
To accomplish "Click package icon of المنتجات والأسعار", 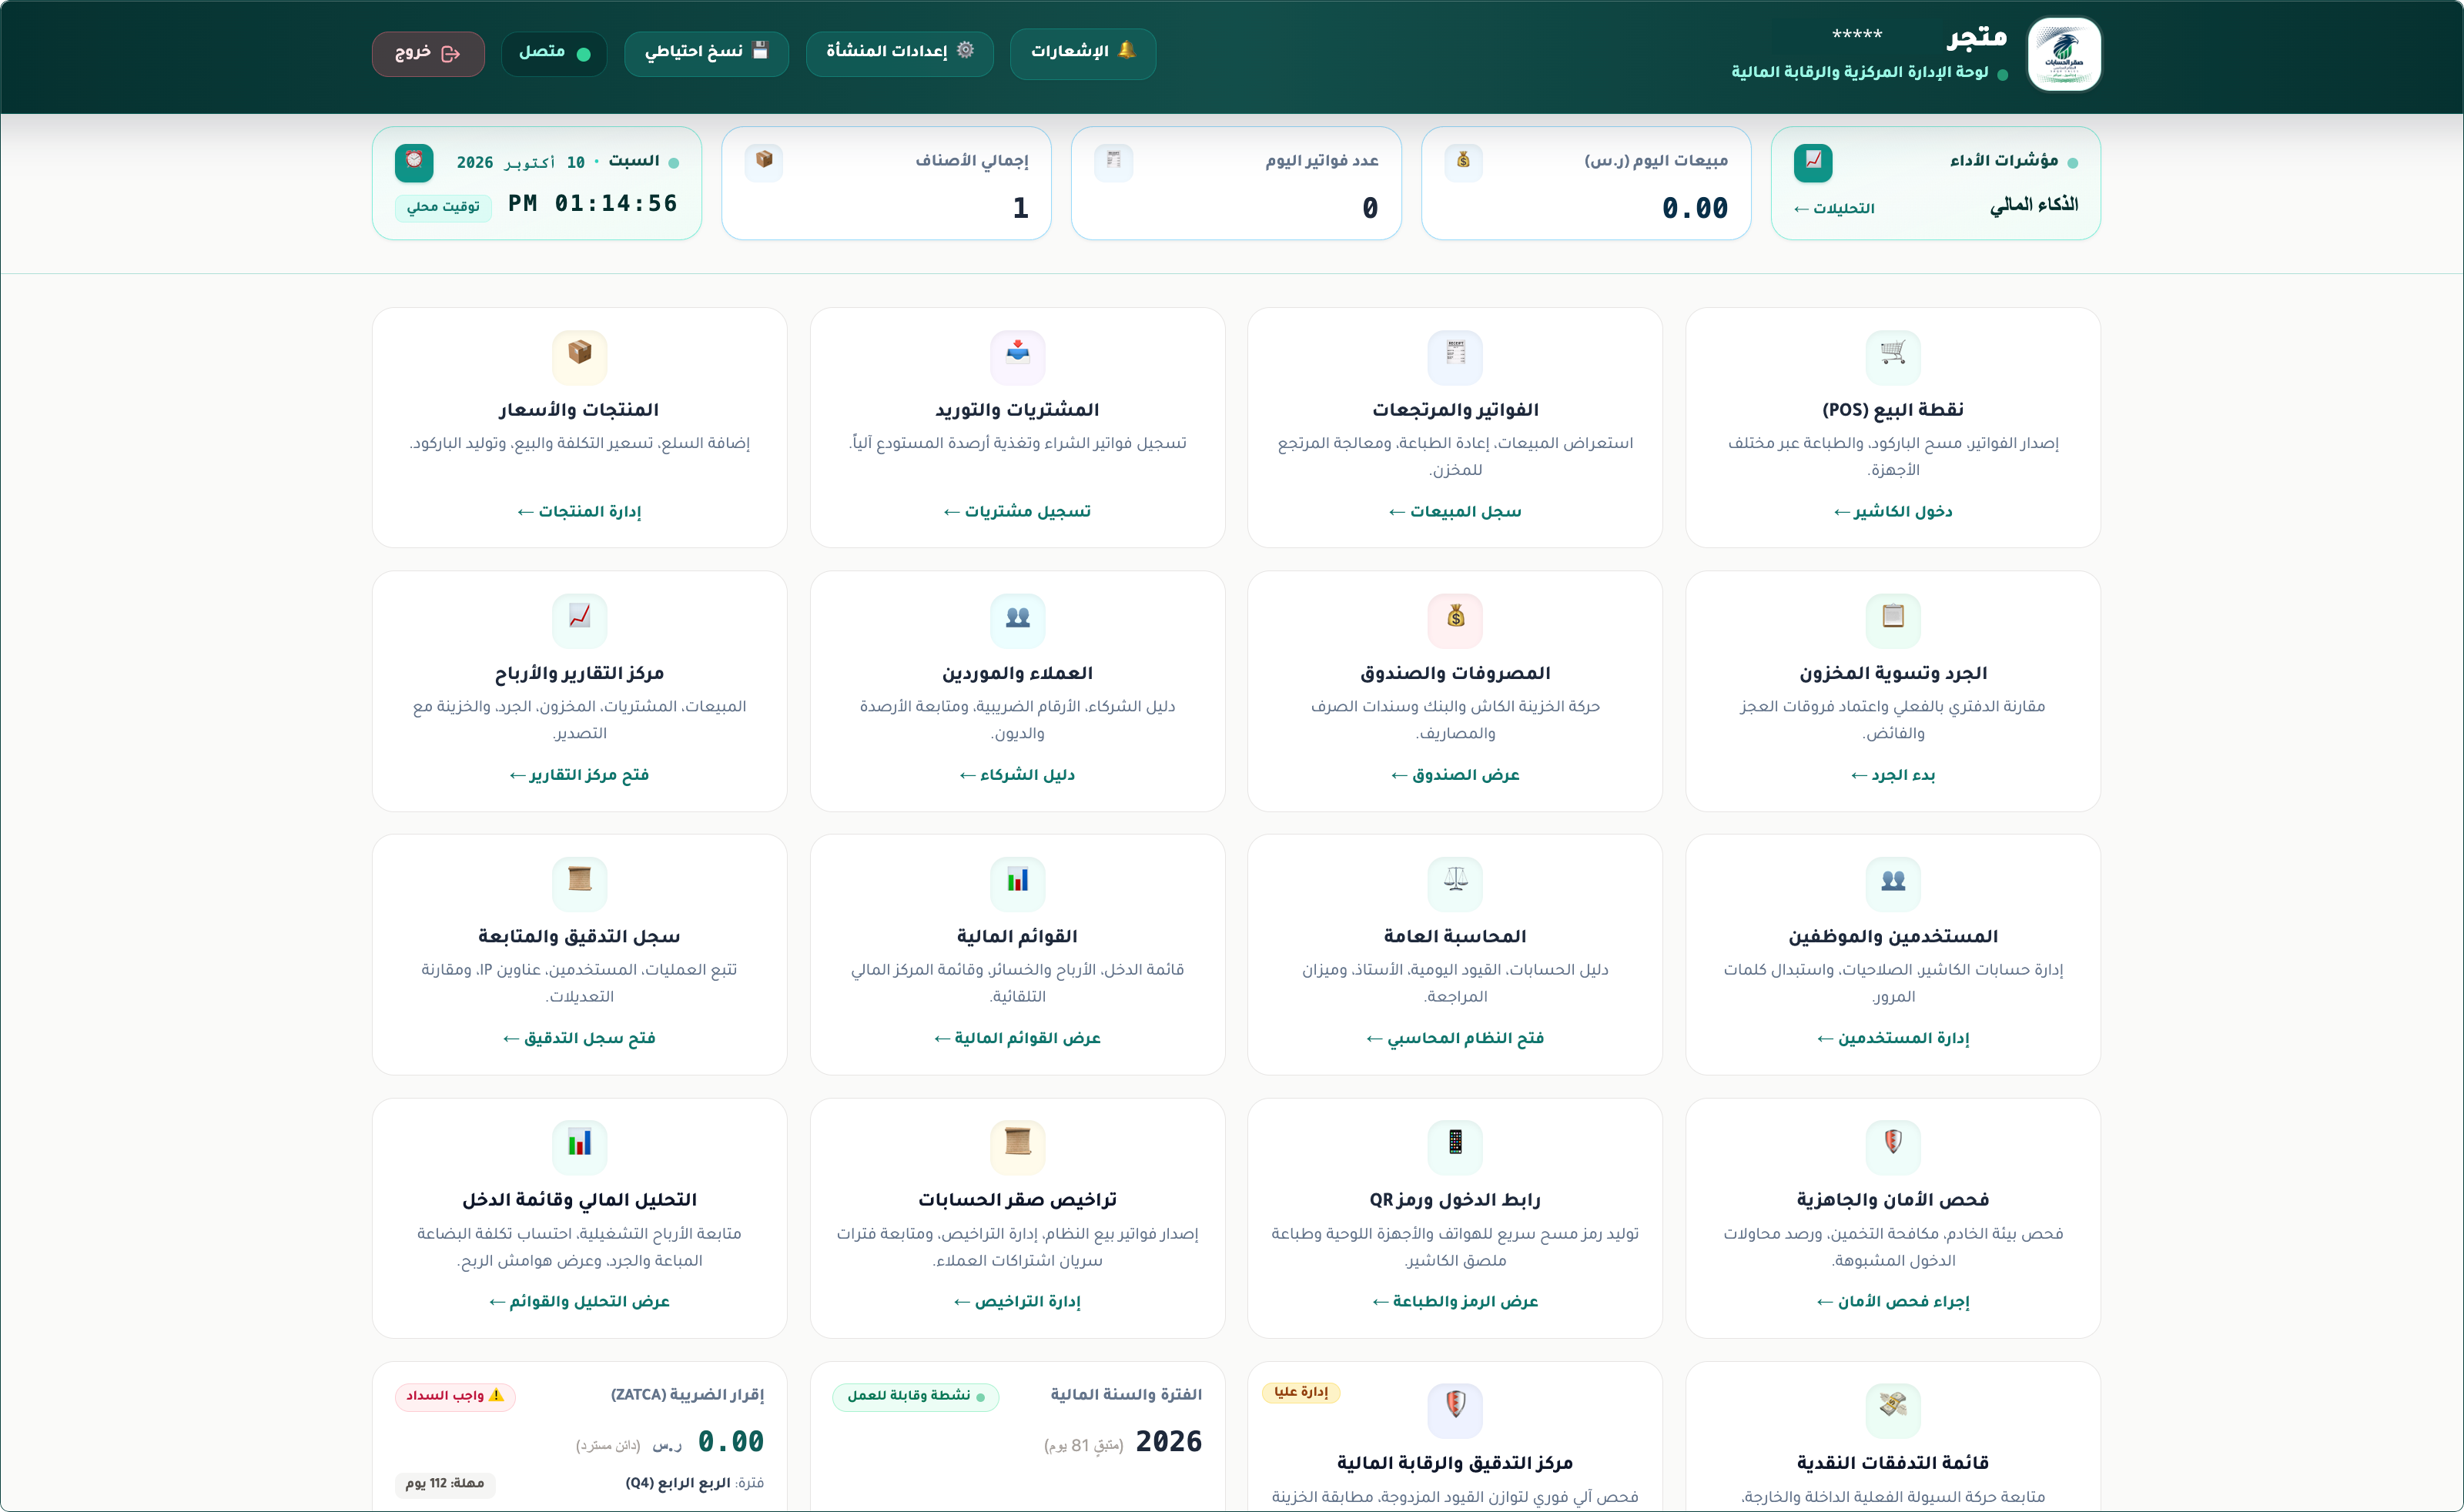I will [580, 357].
